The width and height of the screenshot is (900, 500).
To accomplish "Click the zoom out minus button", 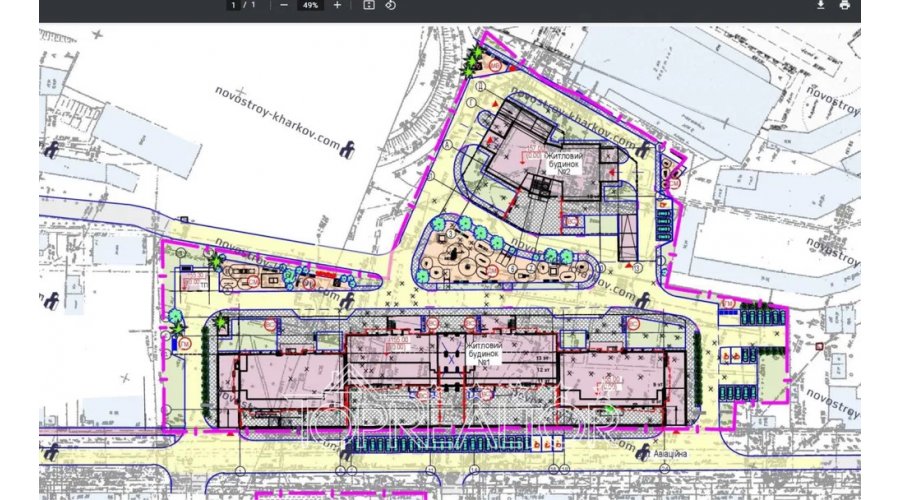I will click(x=284, y=5).
